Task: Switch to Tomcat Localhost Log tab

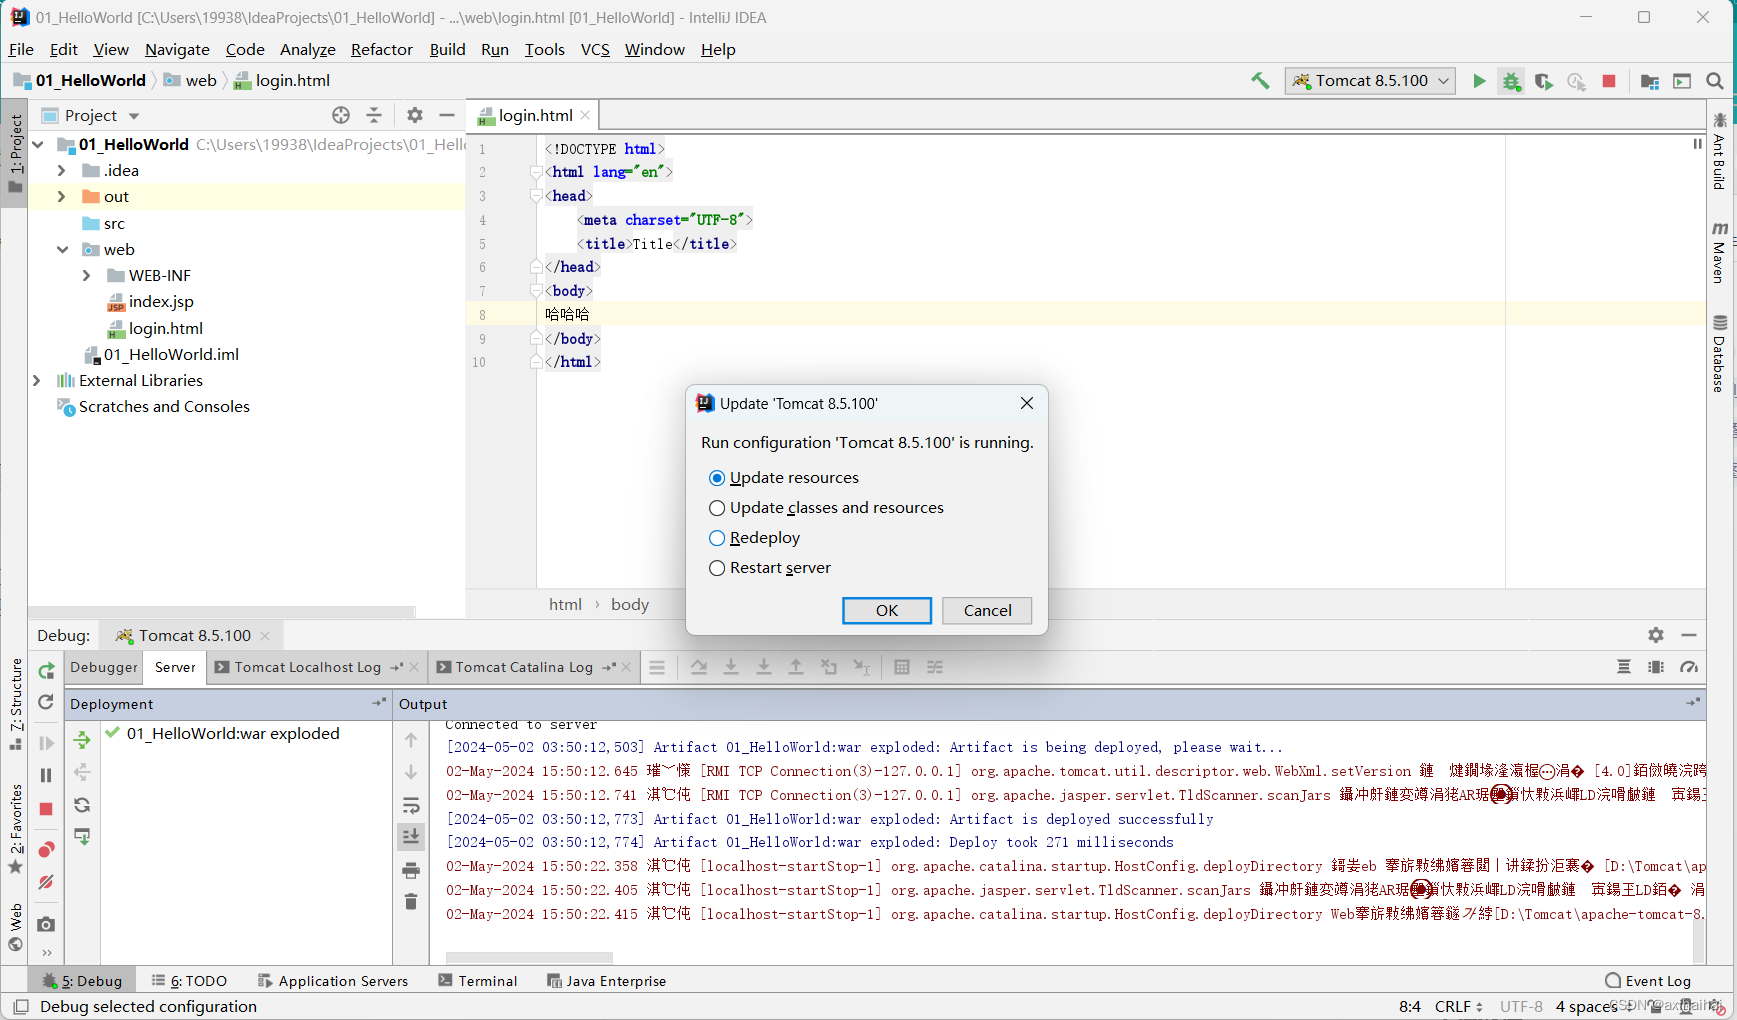Action: (x=308, y=668)
